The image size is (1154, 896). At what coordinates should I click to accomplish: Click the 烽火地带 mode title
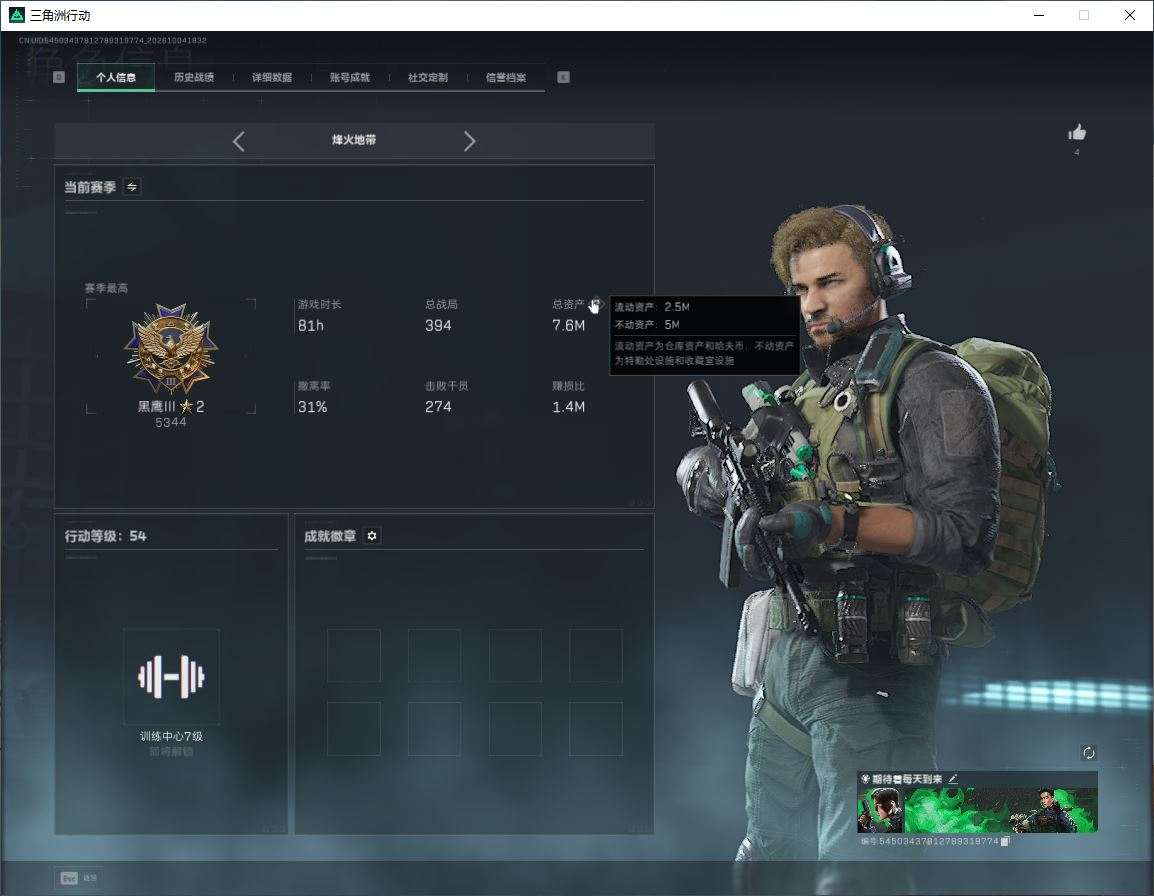point(354,140)
